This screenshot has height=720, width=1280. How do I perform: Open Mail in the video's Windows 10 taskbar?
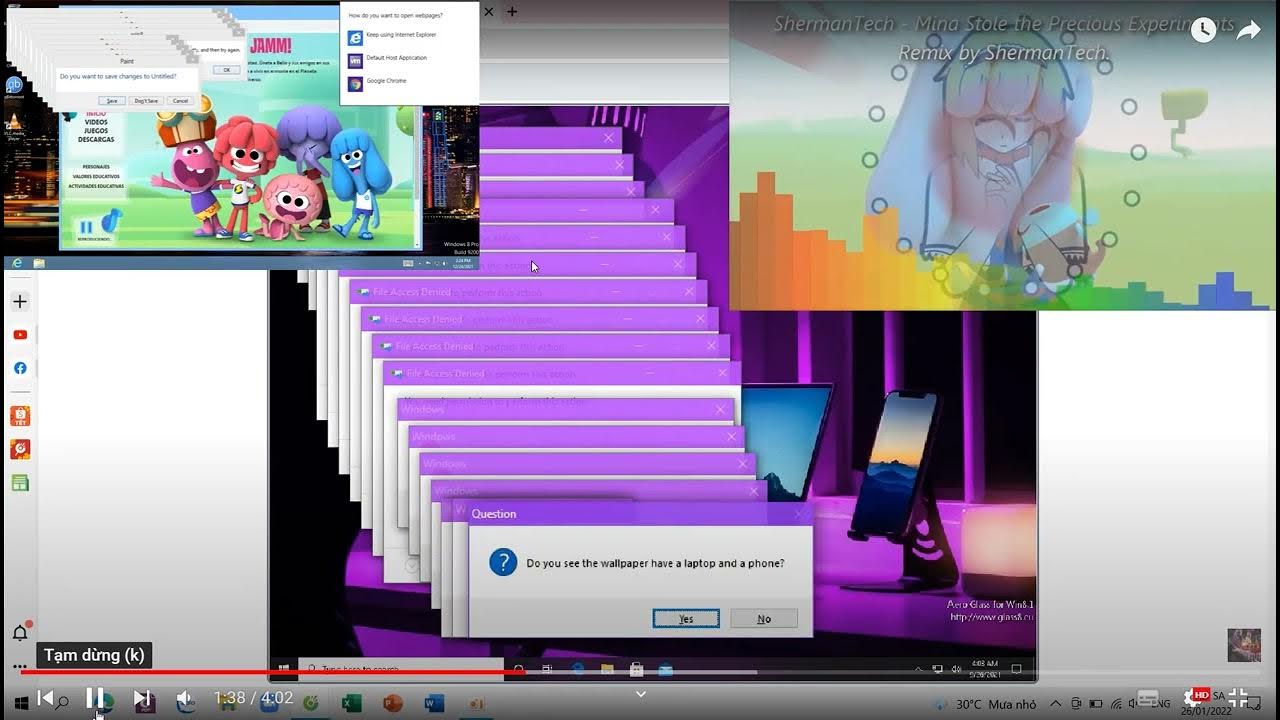tap(665, 668)
